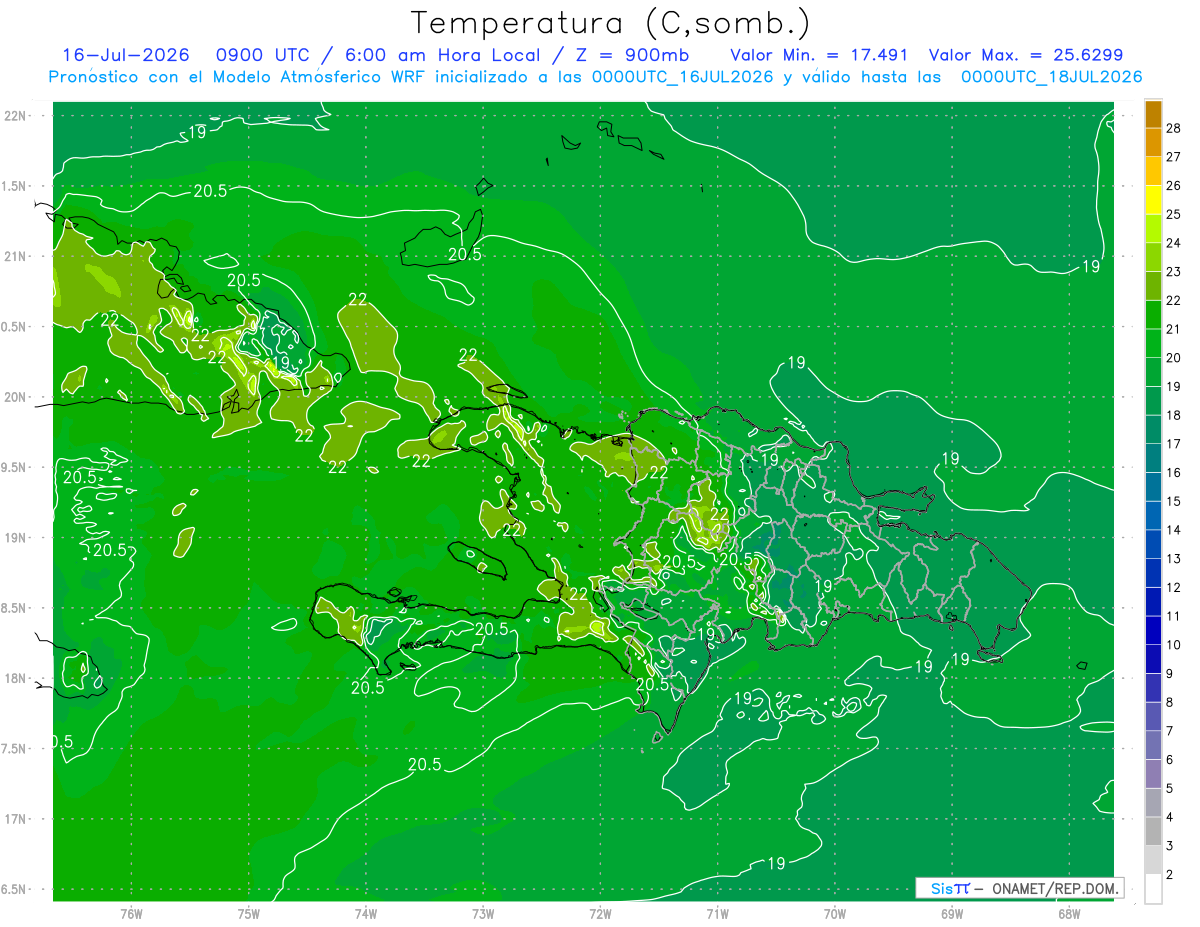Screen dimensions: 1200x927
Task: Click the 73W longitude axis label
Action: click(x=483, y=914)
